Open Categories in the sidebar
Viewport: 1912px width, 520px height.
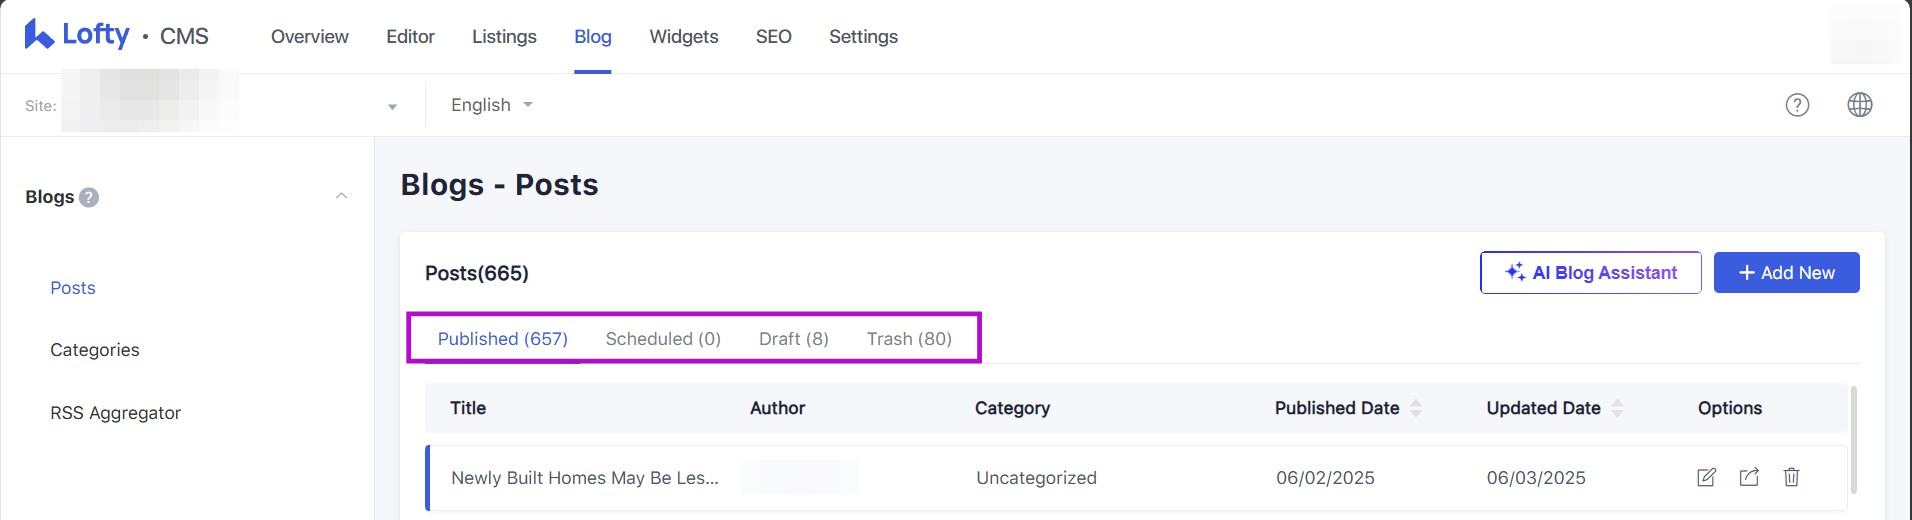point(95,350)
